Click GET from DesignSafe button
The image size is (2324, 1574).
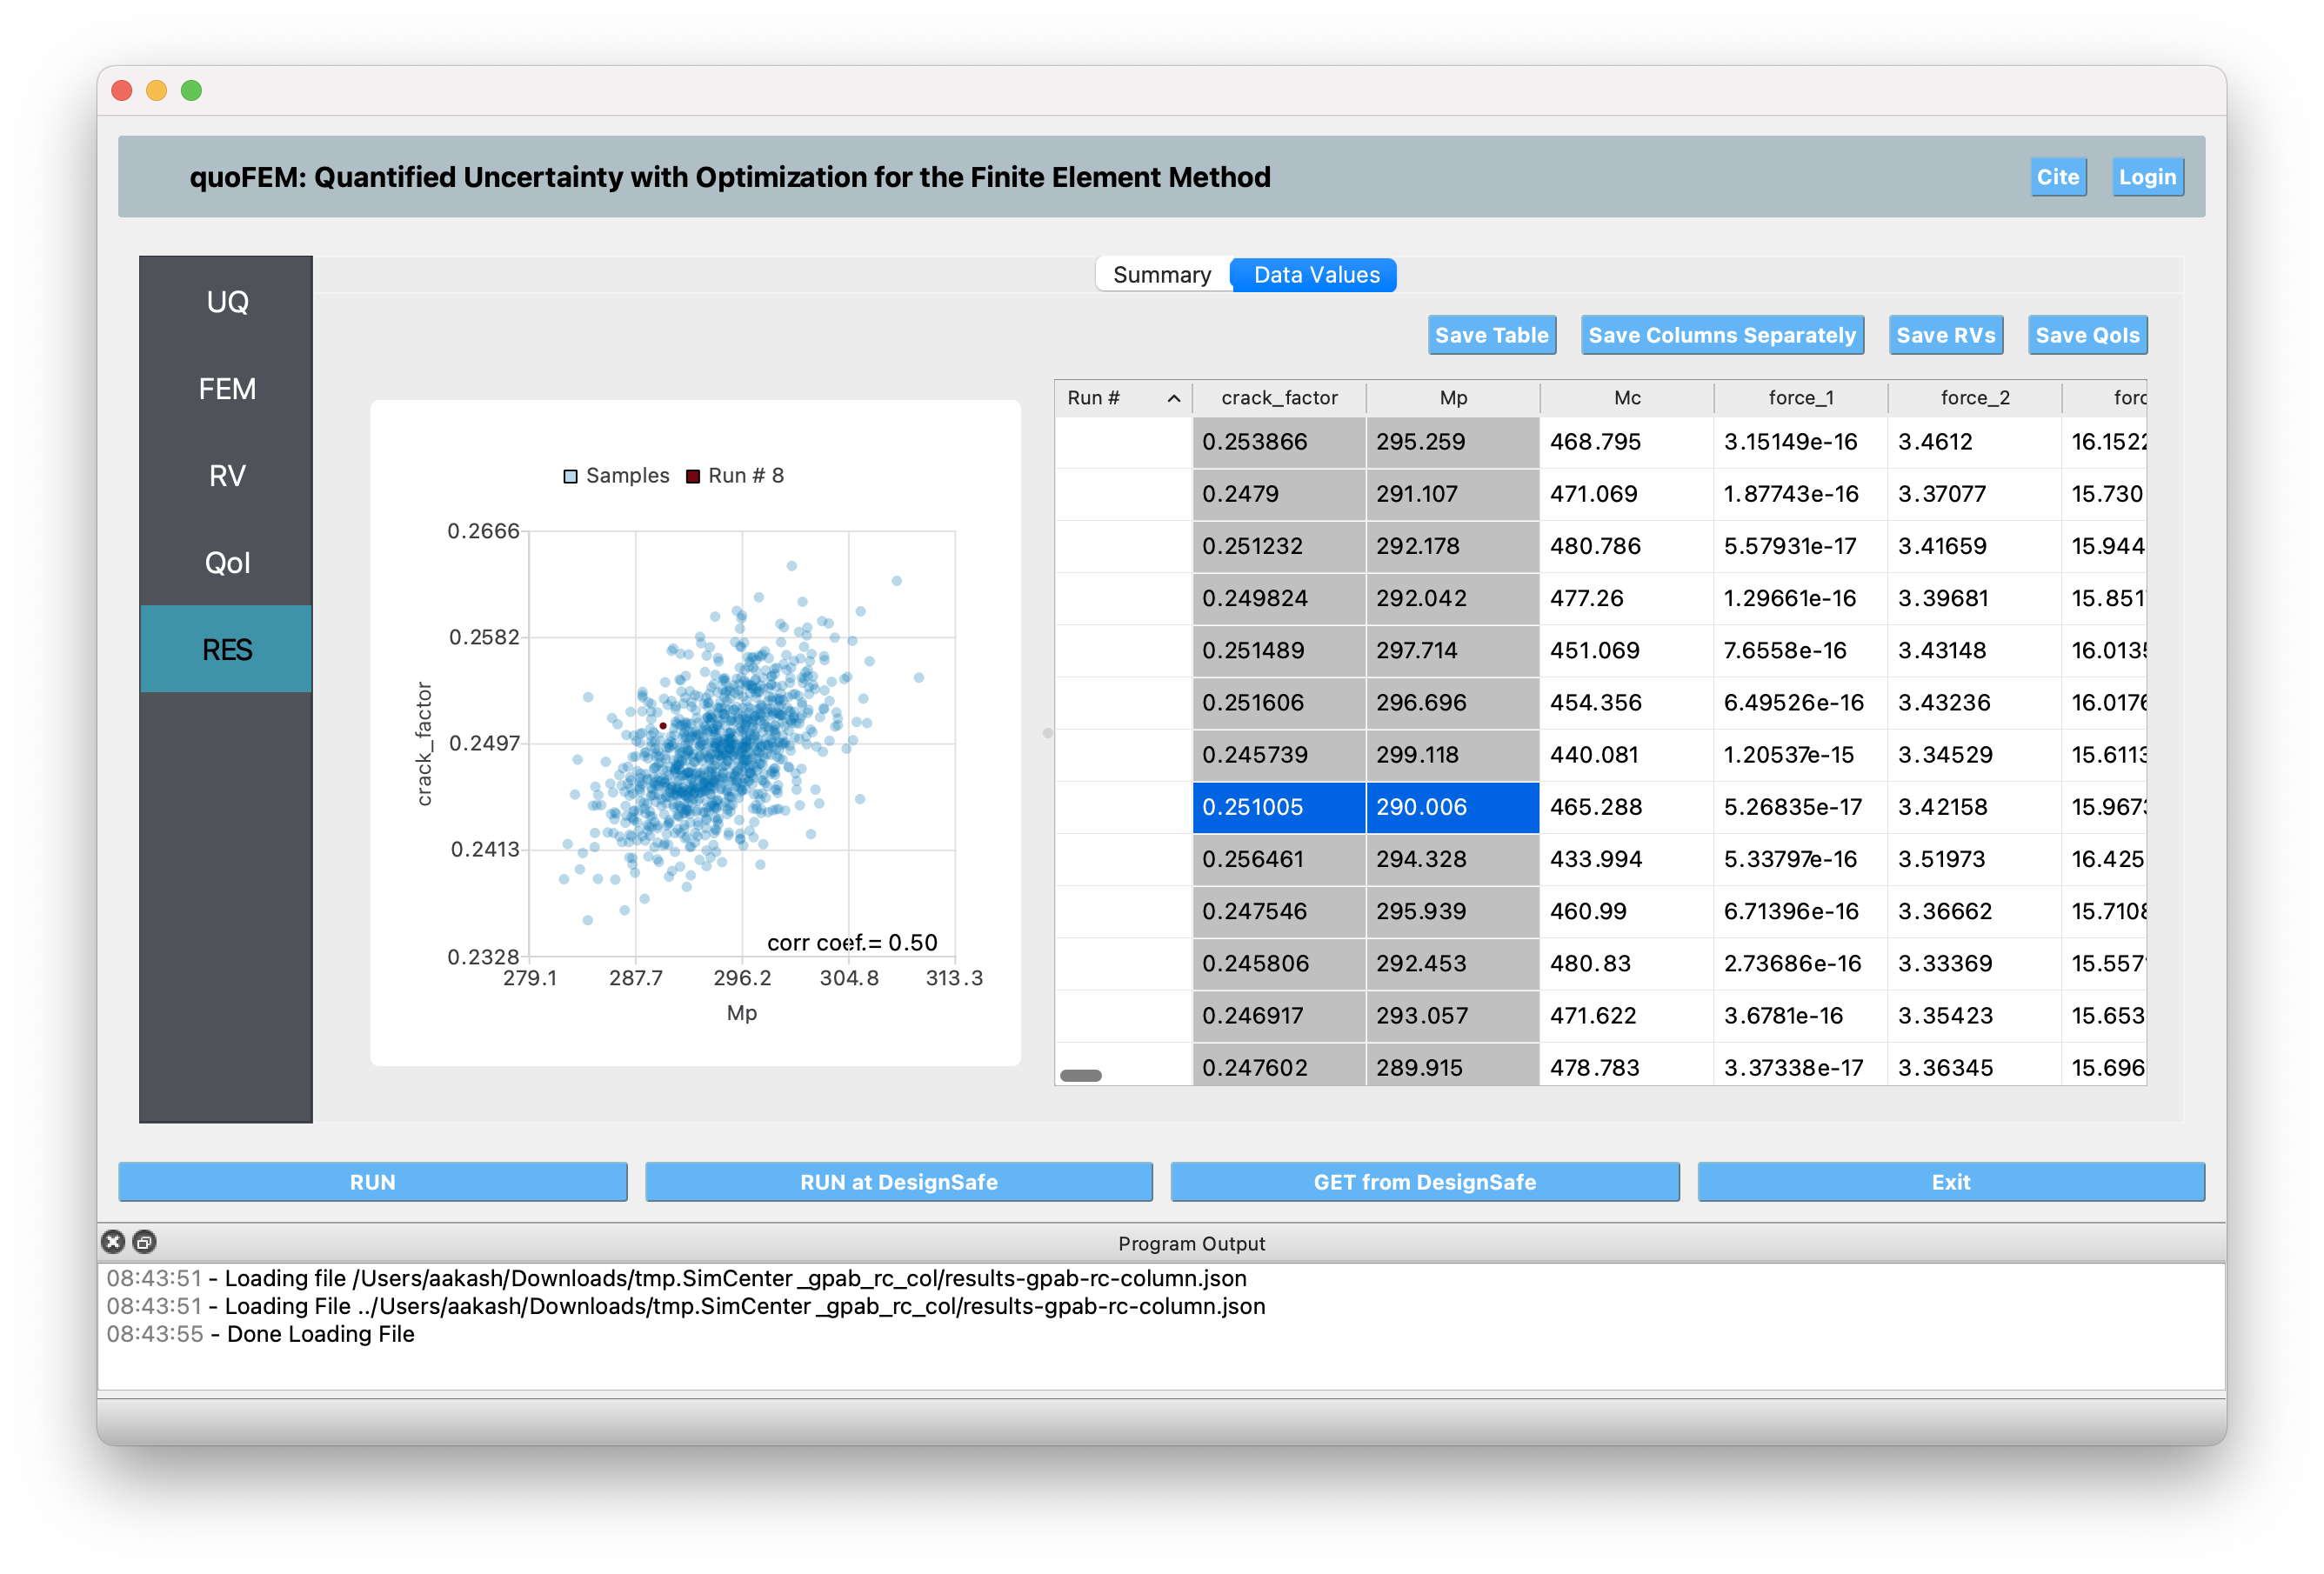point(1424,1182)
